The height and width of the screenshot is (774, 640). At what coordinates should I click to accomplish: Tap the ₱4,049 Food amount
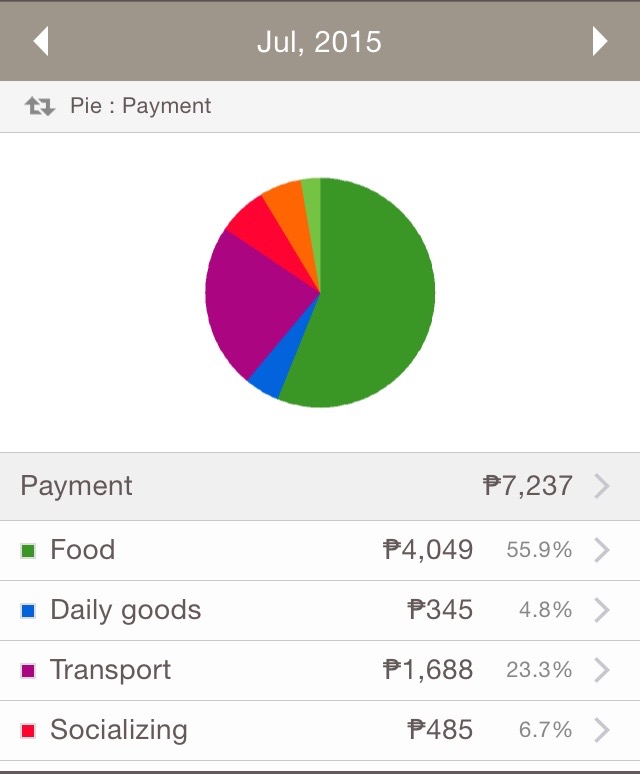tap(428, 549)
